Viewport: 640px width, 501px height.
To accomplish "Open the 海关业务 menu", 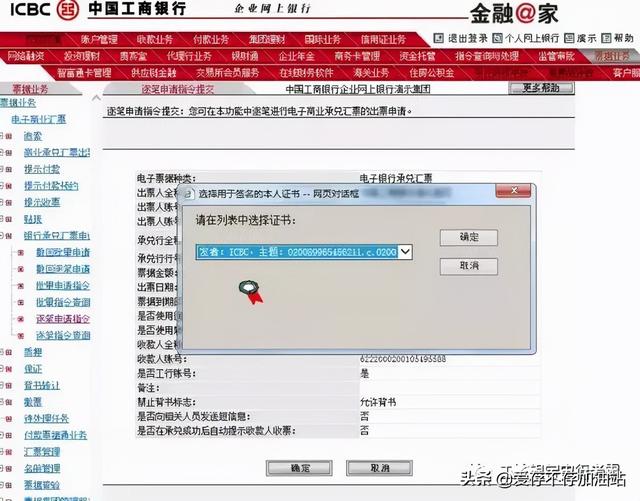I will pos(371,73).
